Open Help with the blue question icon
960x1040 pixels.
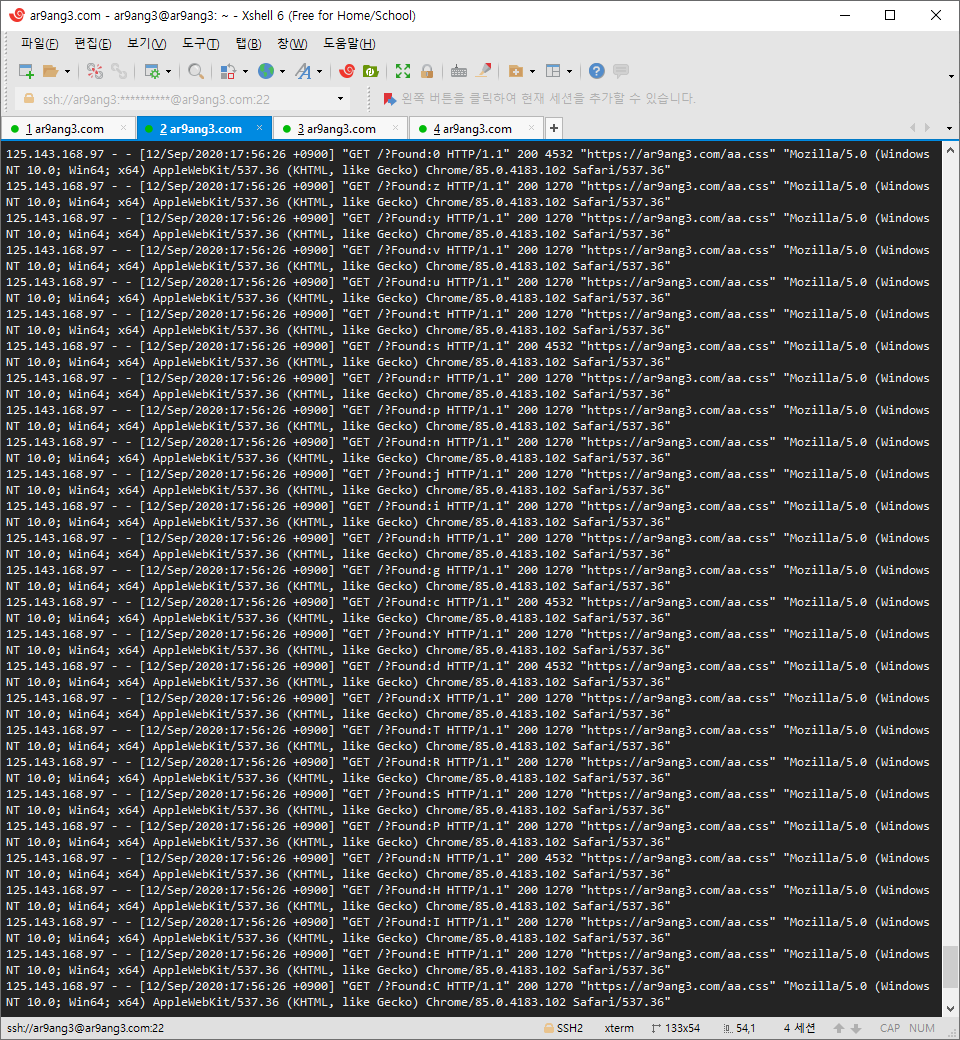[596, 71]
